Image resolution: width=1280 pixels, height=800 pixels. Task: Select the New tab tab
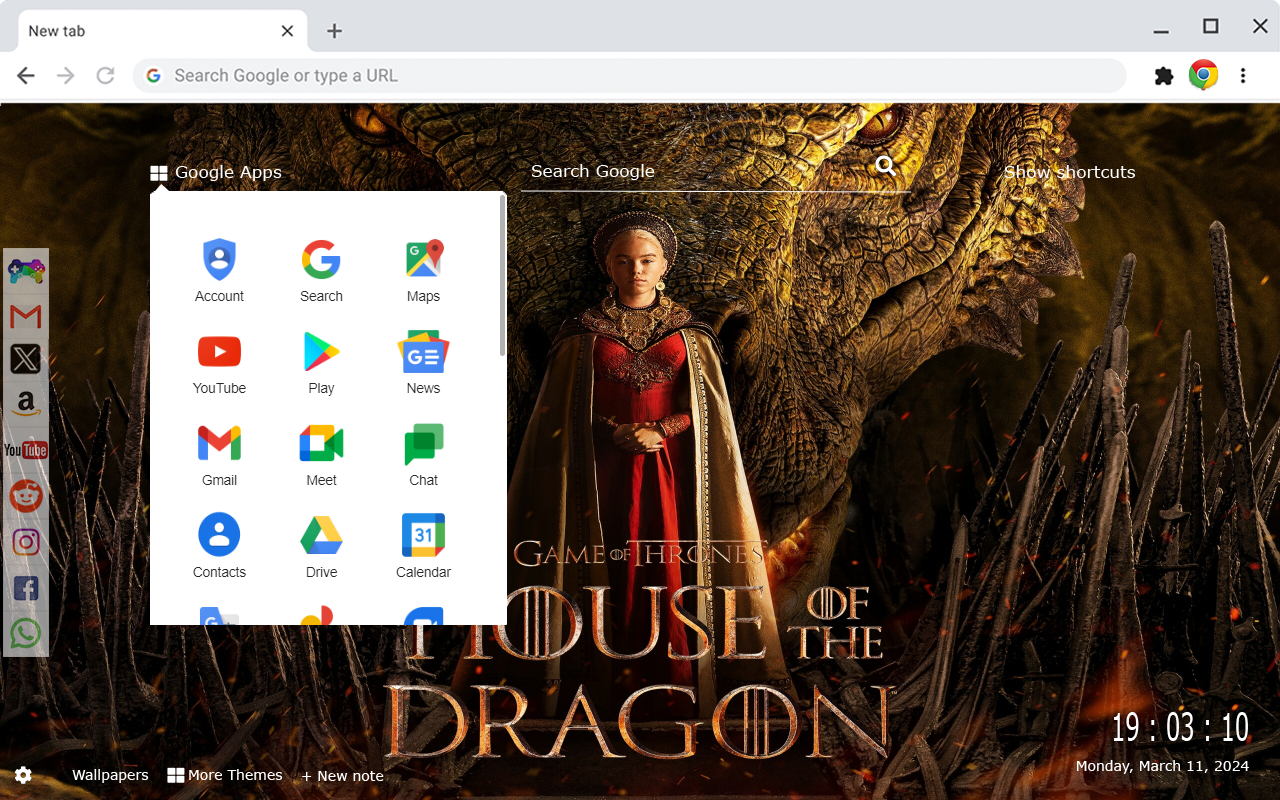point(160,31)
